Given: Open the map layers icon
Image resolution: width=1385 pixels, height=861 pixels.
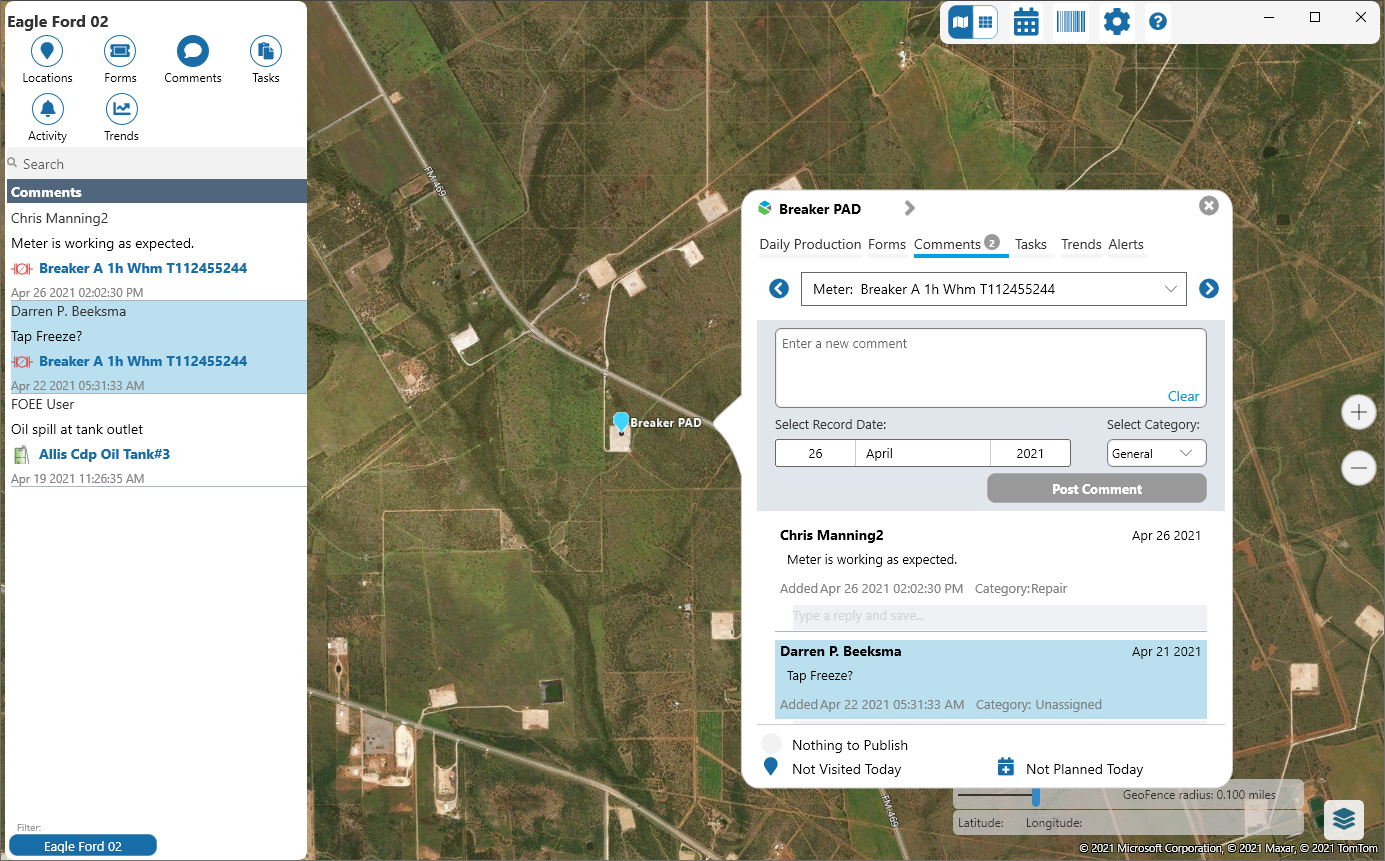Looking at the screenshot, I should pos(1343,820).
